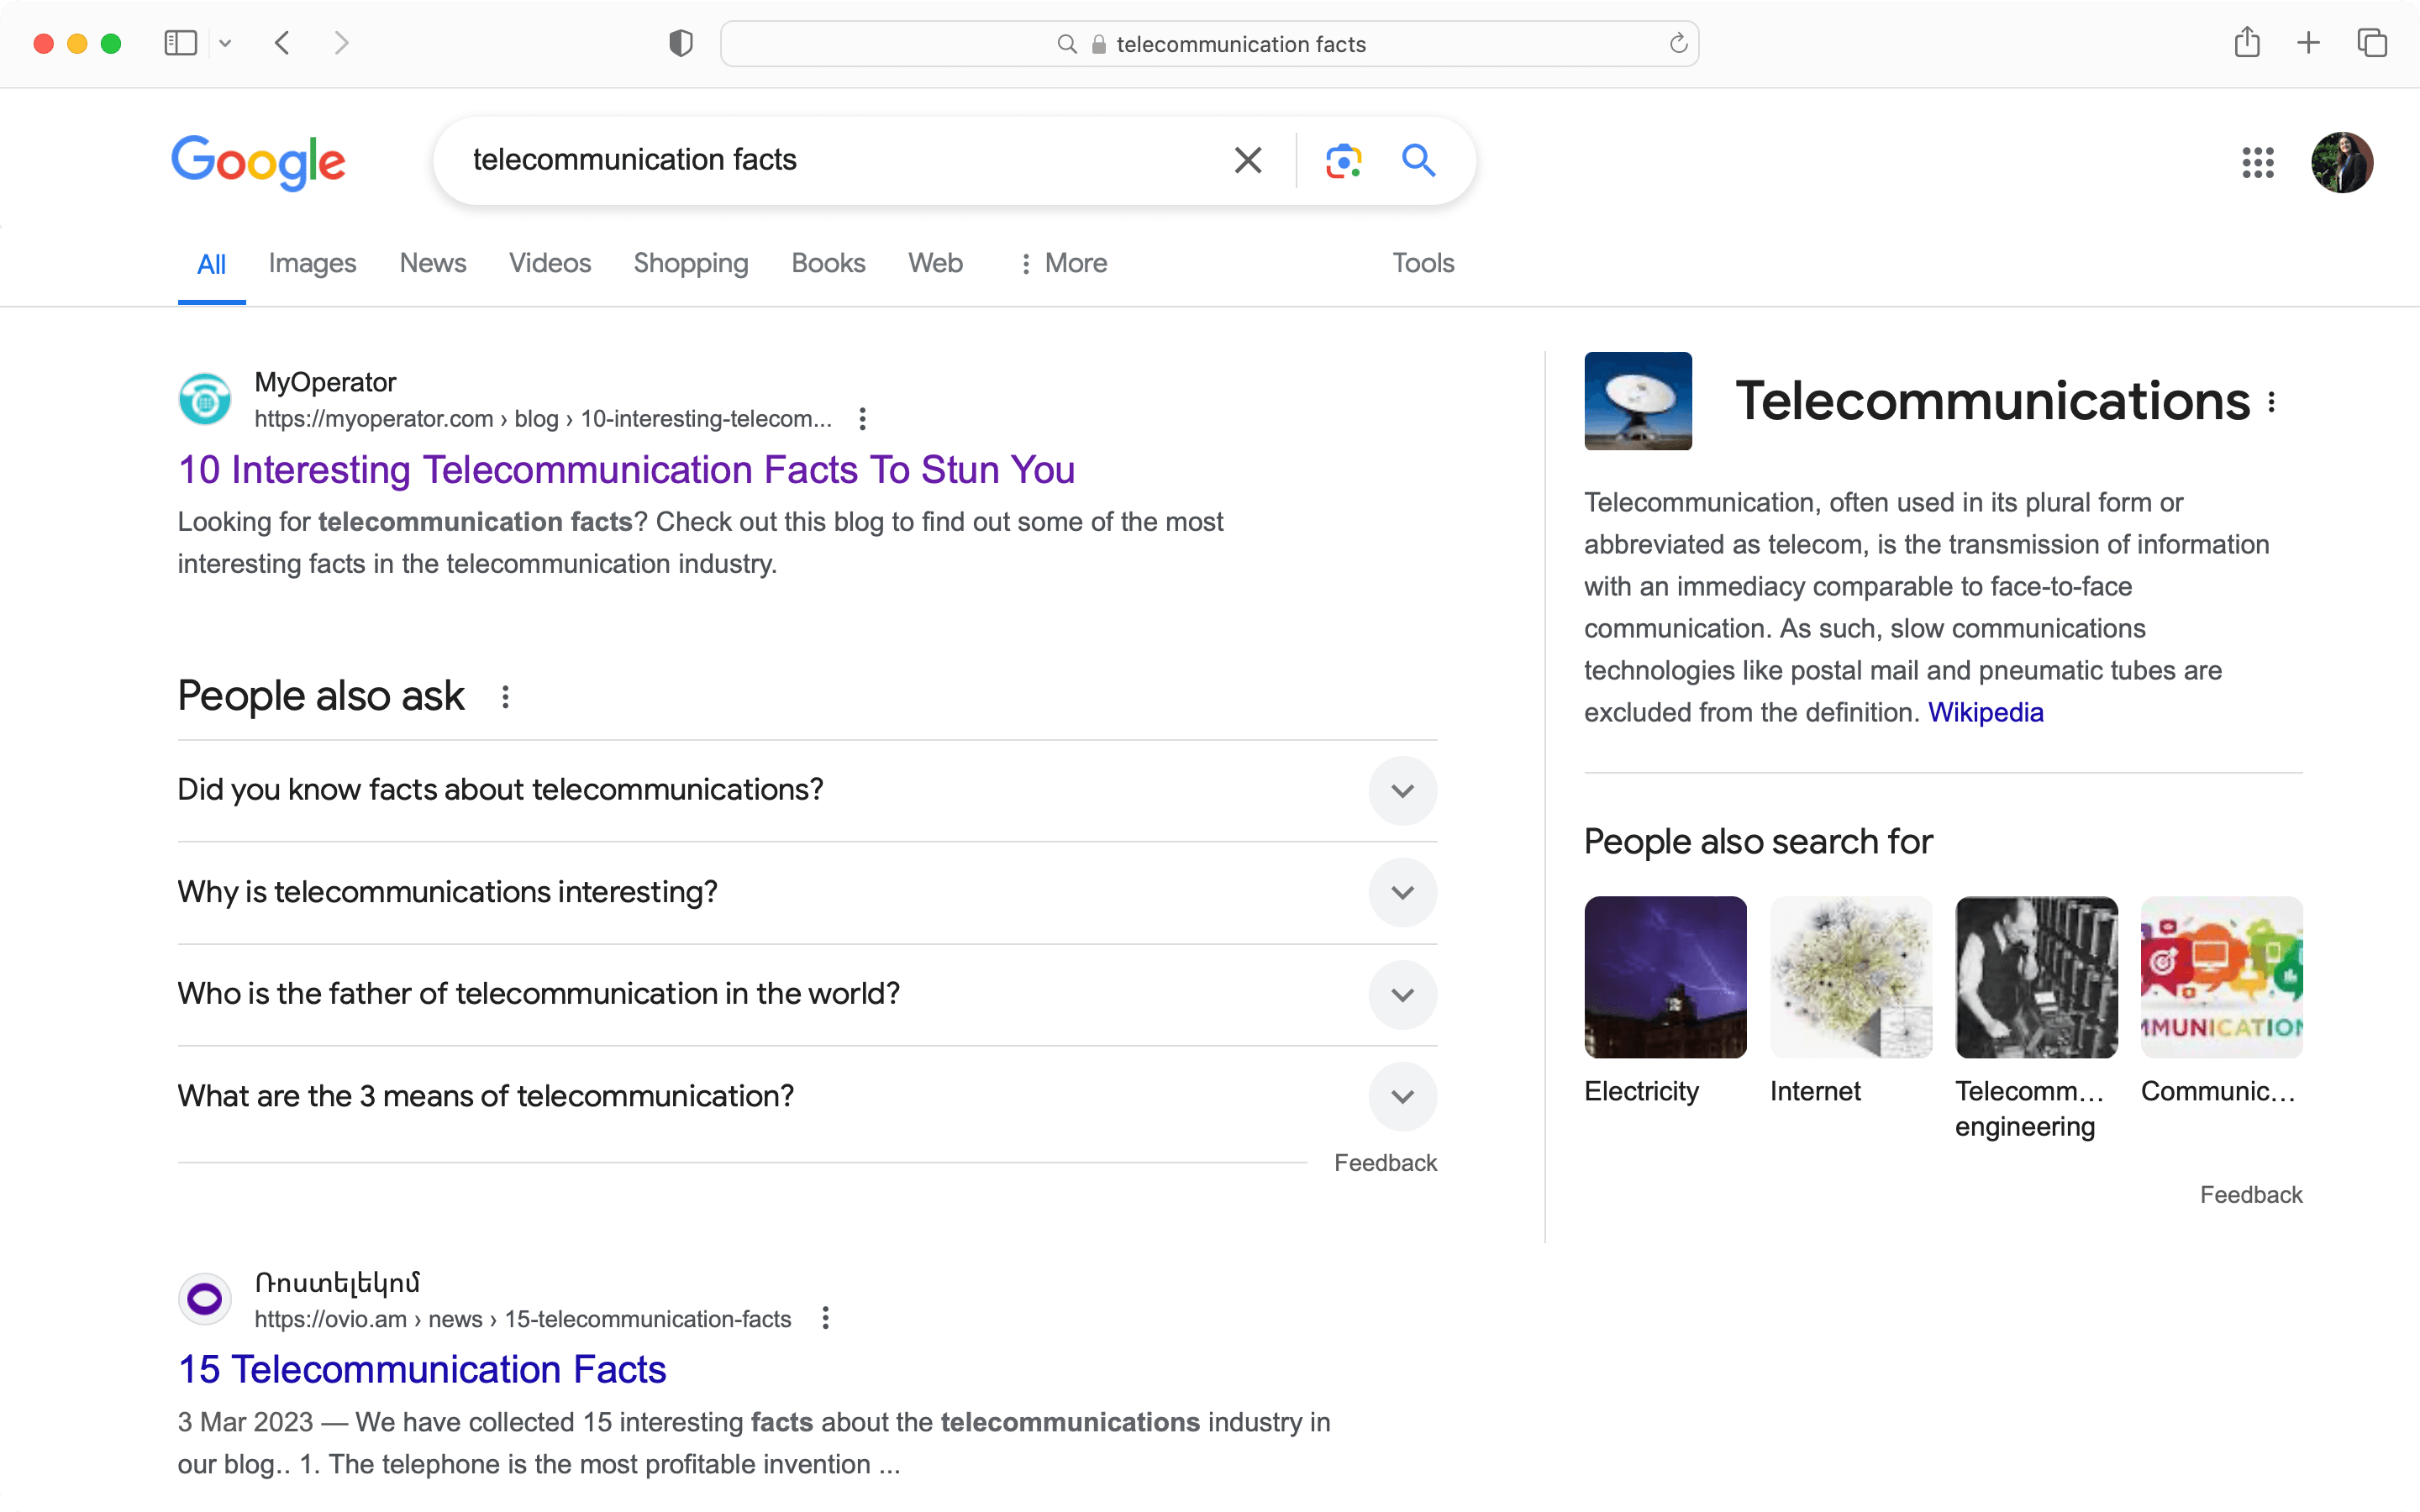Go back to the previous page
The width and height of the screenshot is (2420, 1512).
pos(282,43)
